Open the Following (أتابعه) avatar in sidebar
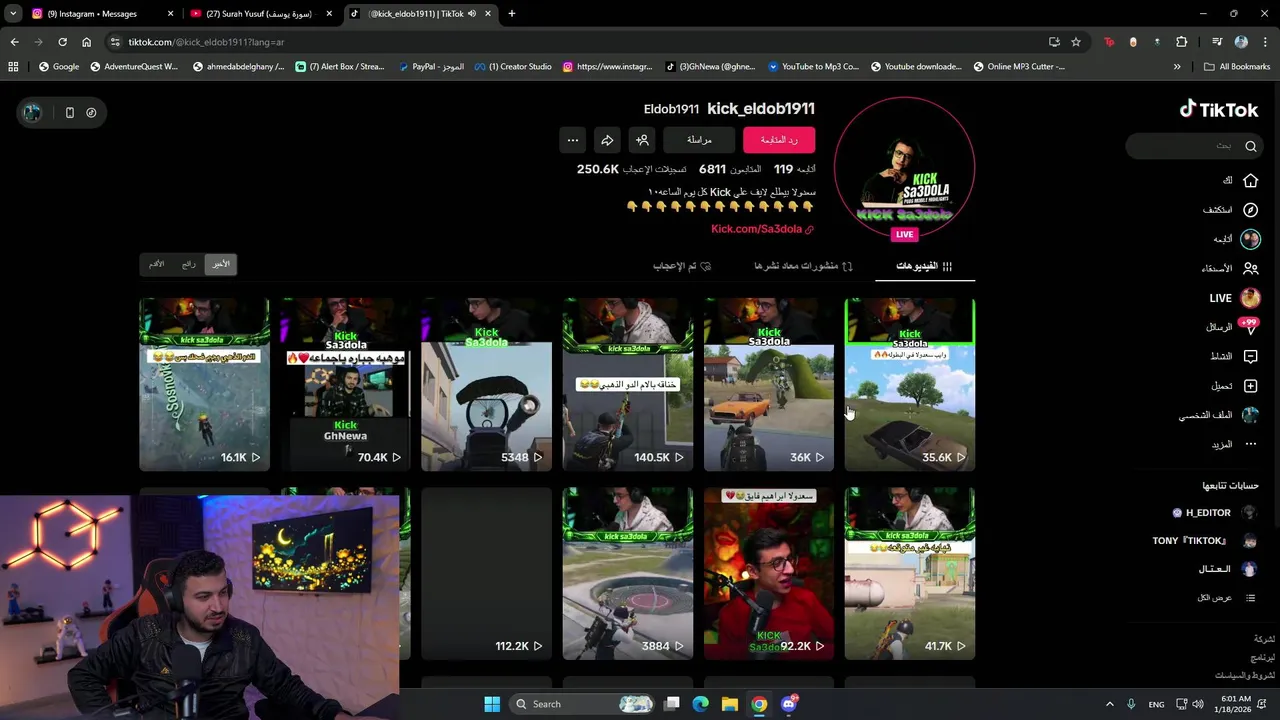 (1250, 239)
